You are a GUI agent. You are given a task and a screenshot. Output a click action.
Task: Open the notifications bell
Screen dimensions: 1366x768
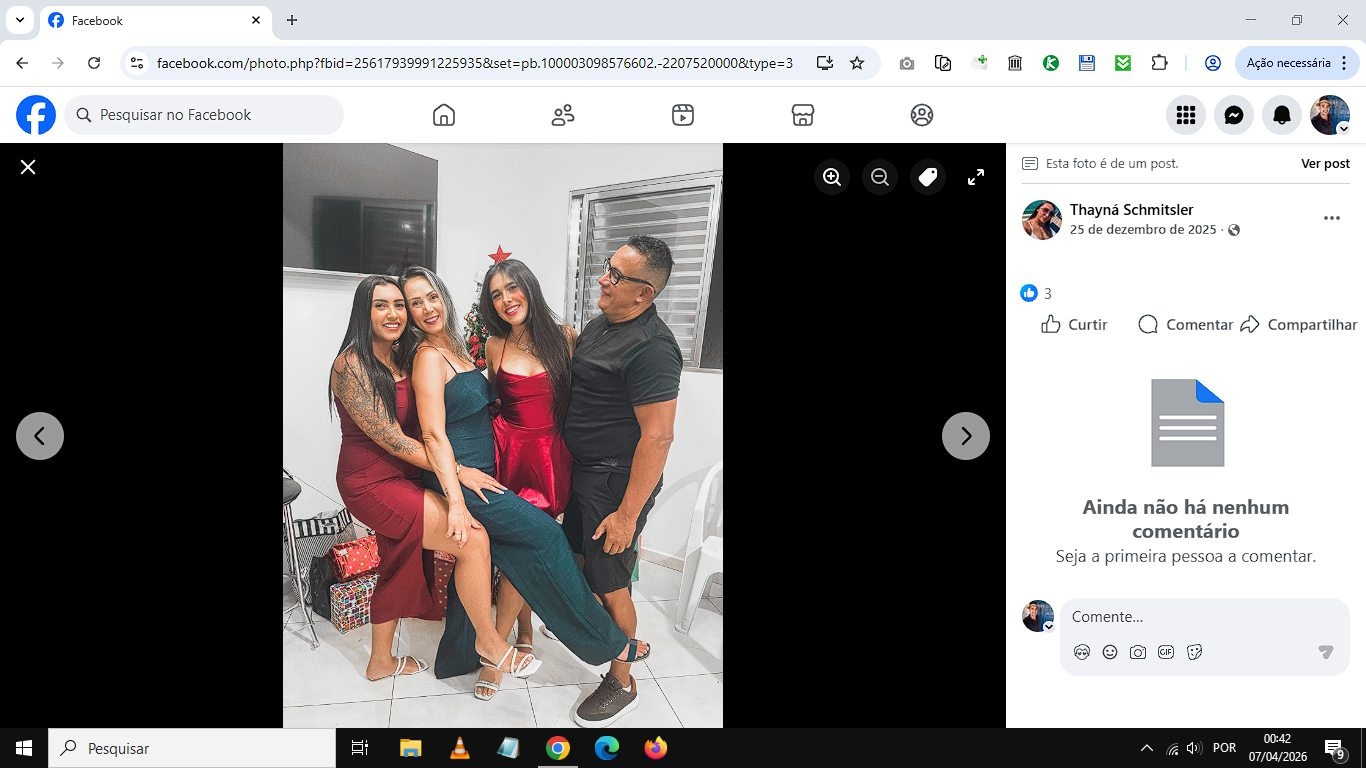pyautogui.click(x=1282, y=116)
